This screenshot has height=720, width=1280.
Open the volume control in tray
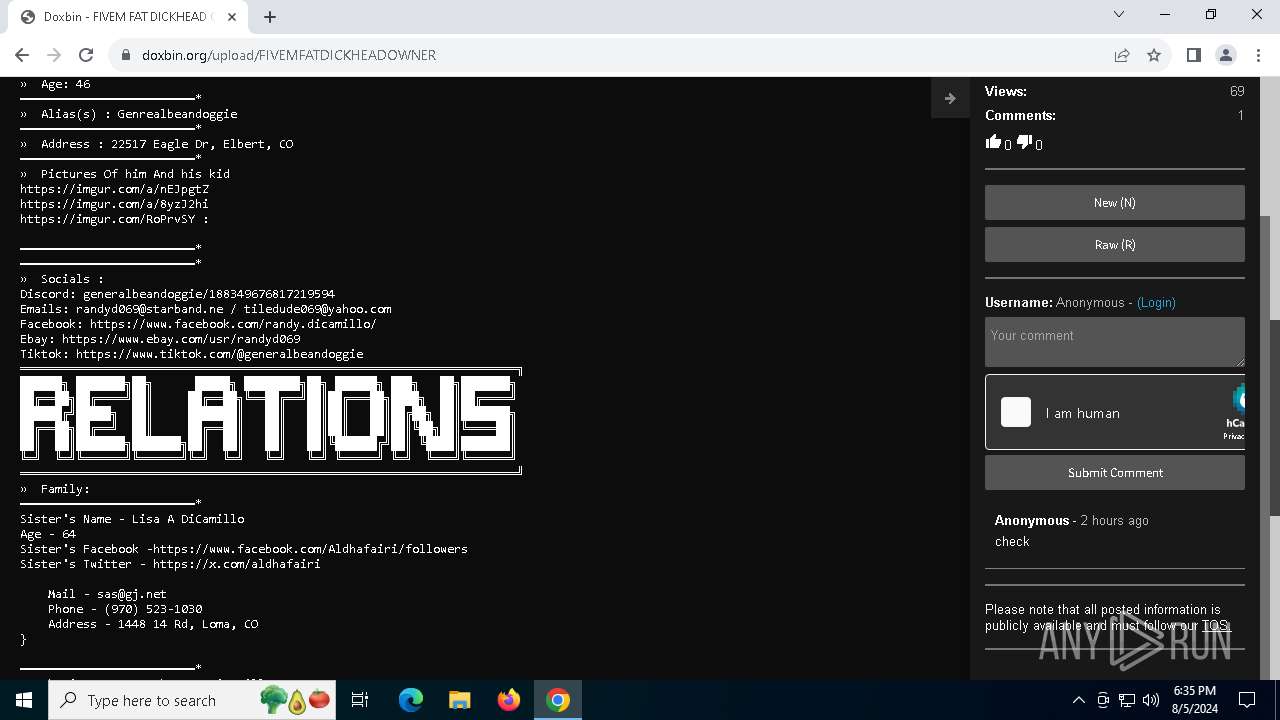1151,700
